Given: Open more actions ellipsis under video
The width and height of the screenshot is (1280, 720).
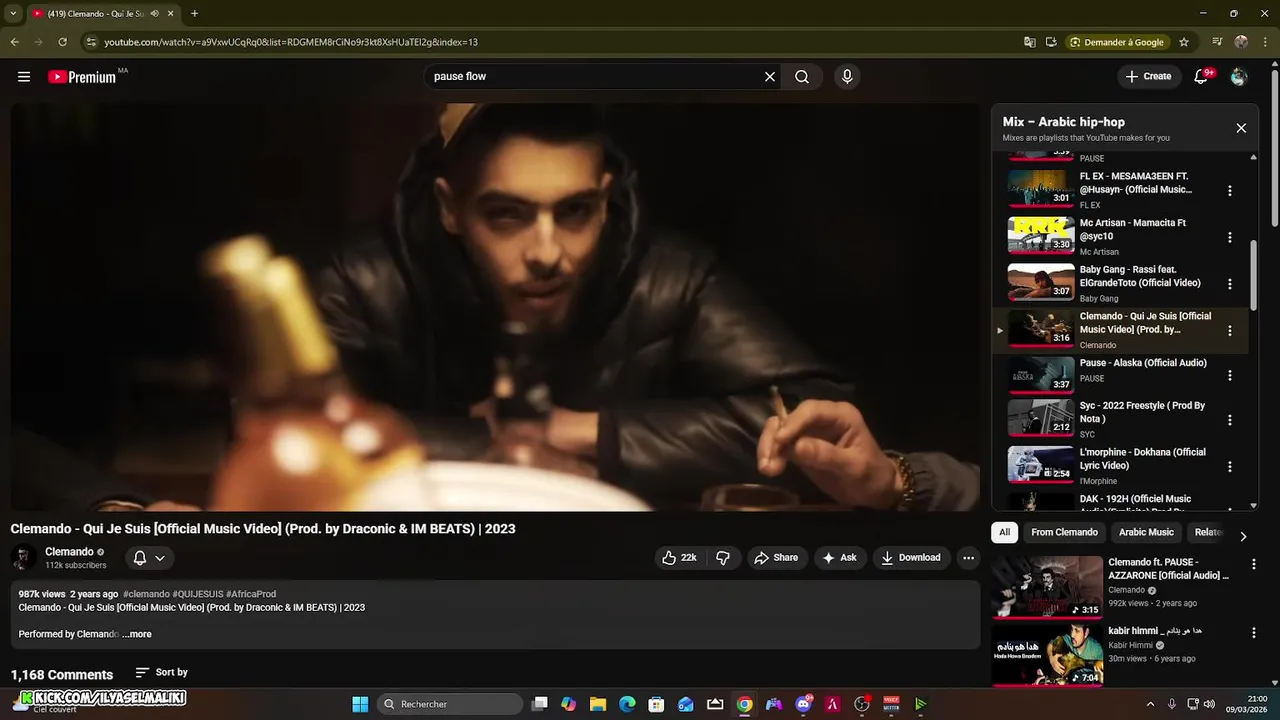Looking at the screenshot, I should 967,558.
